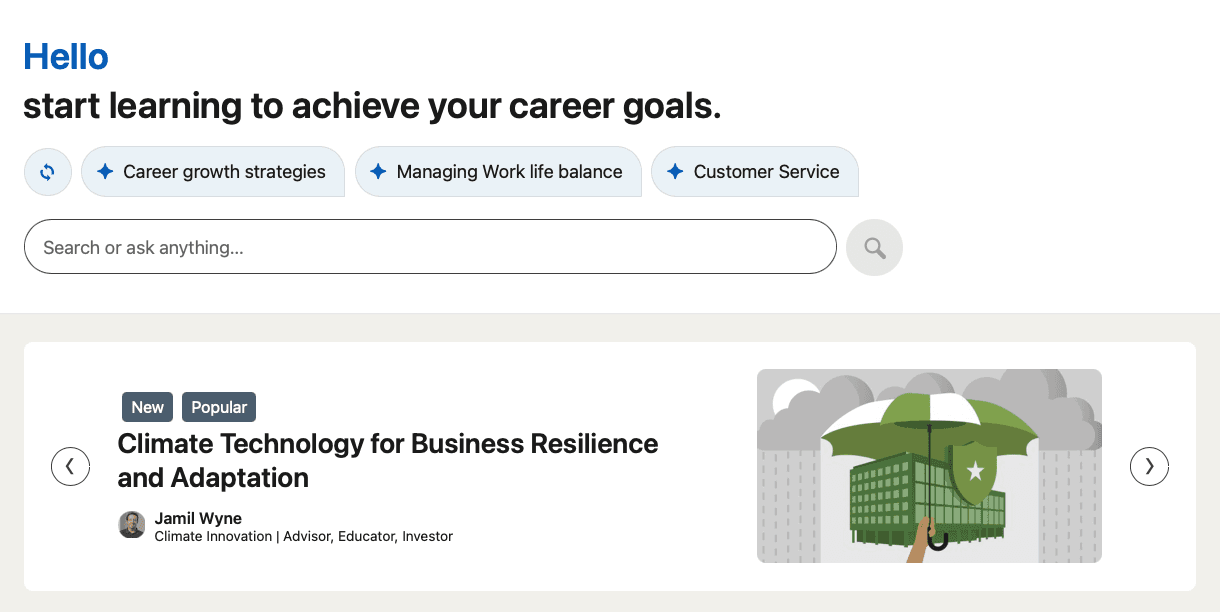
Task: Click the sparkle icon on Career growth strategies
Action: point(105,171)
